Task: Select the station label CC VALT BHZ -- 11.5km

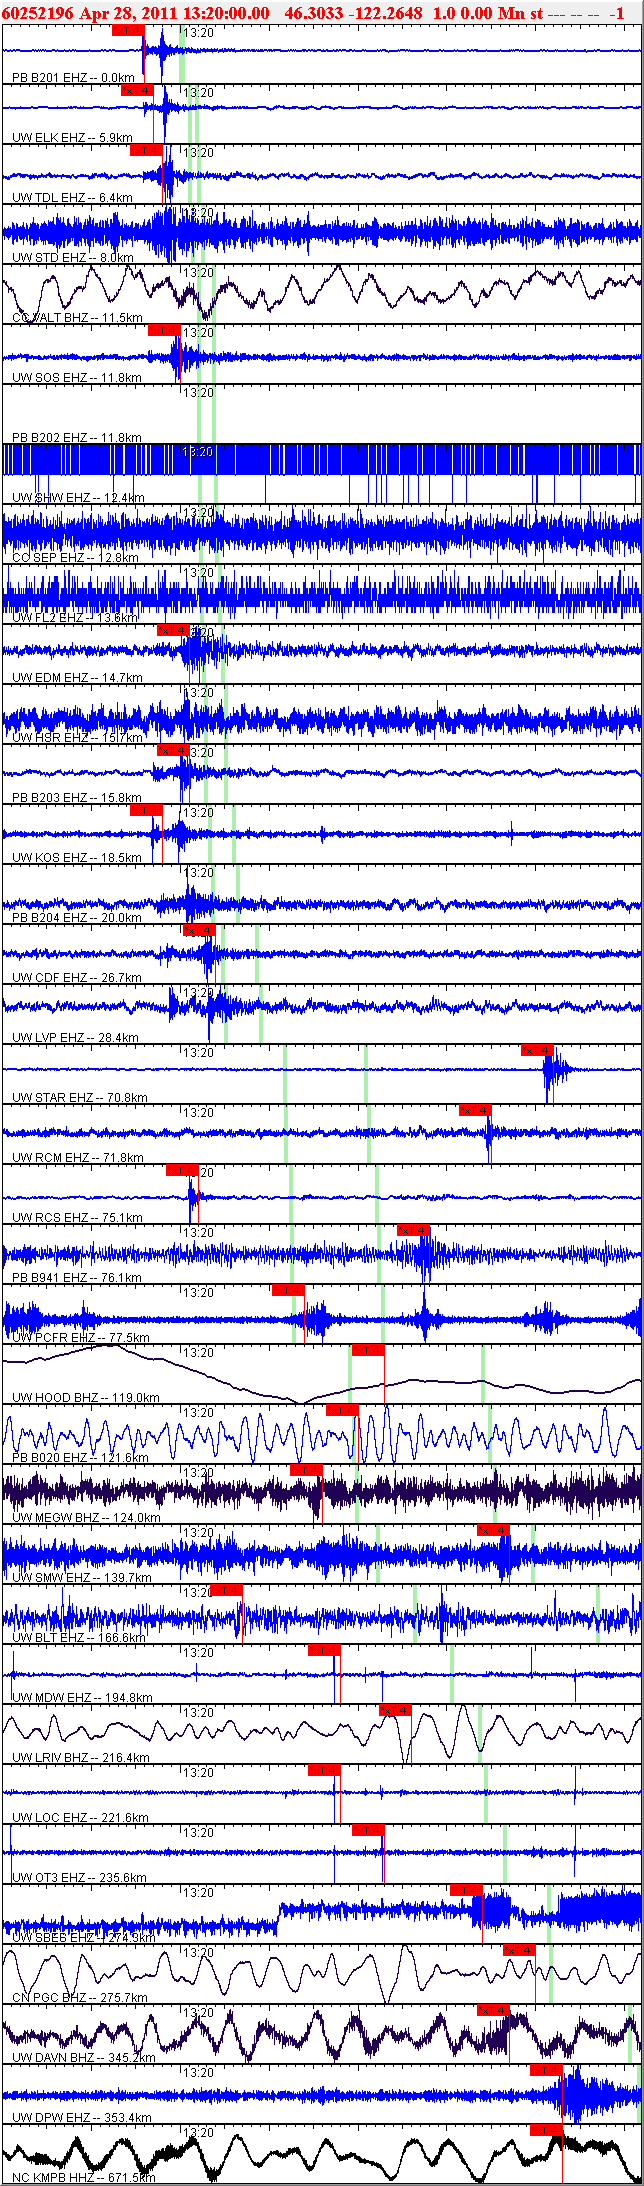Action: point(77,318)
